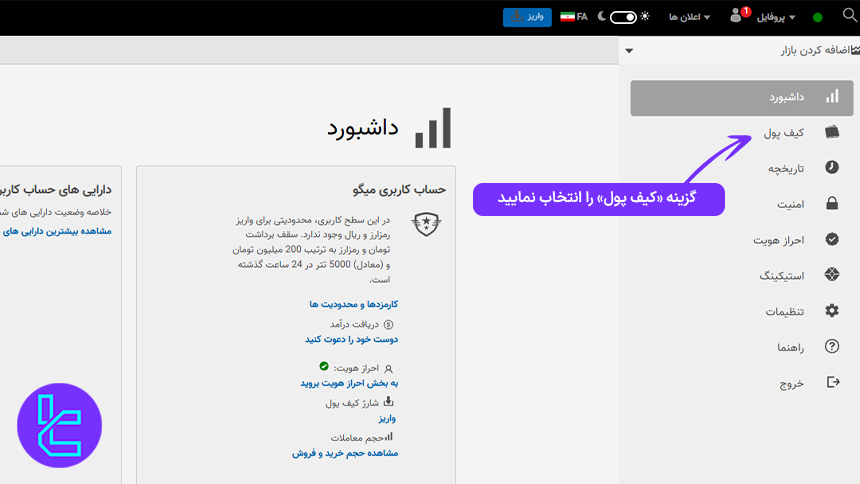The width and height of the screenshot is (860, 484).
Task: Click the download icon beside شارژ کیف پول
Action: (388, 401)
